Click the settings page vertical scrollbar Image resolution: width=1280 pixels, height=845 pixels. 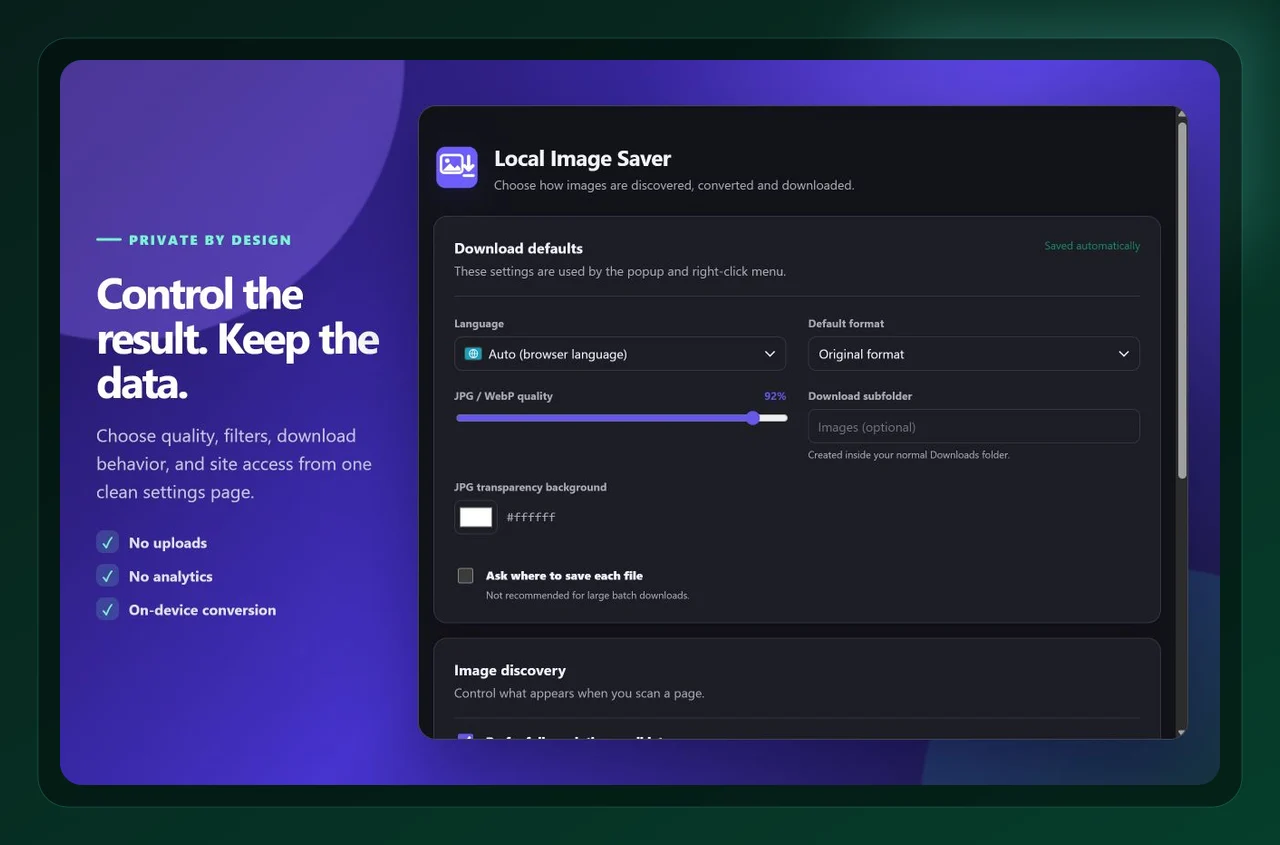coord(1182,300)
